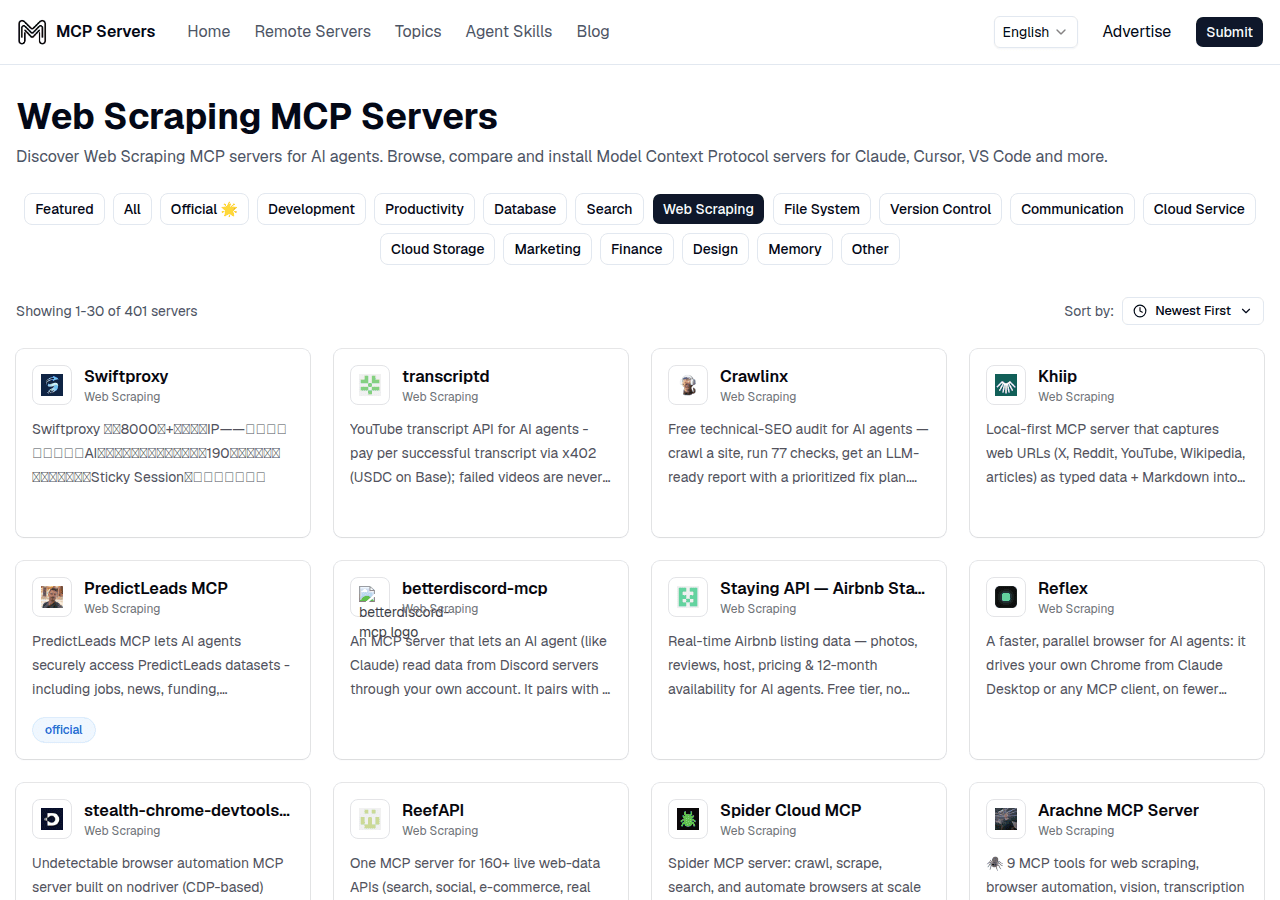1280x900 pixels.
Task: Click the Submit button
Action: coord(1229,32)
